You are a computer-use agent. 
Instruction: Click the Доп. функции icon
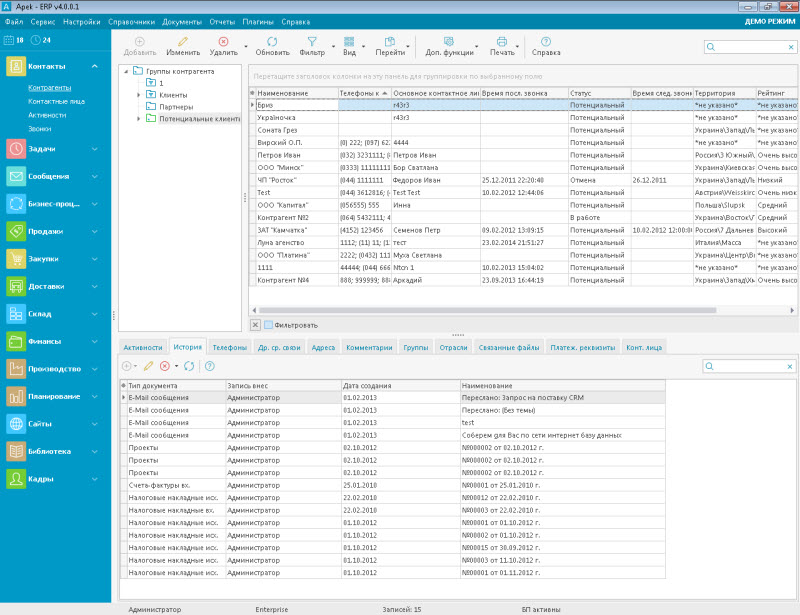coord(449,42)
